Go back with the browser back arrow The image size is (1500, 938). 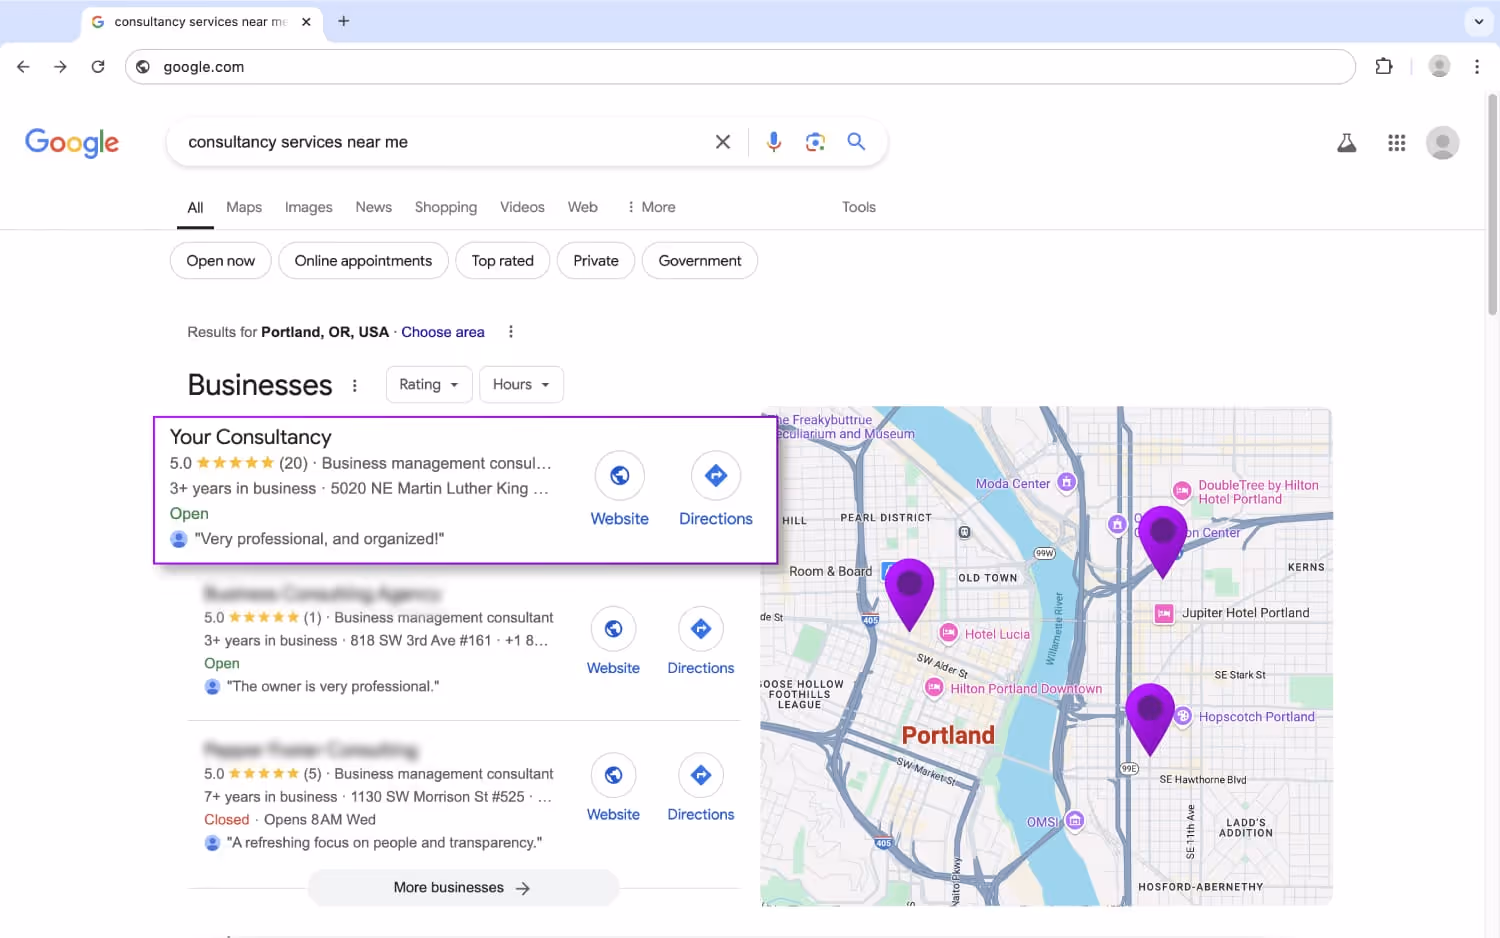pyautogui.click(x=23, y=67)
